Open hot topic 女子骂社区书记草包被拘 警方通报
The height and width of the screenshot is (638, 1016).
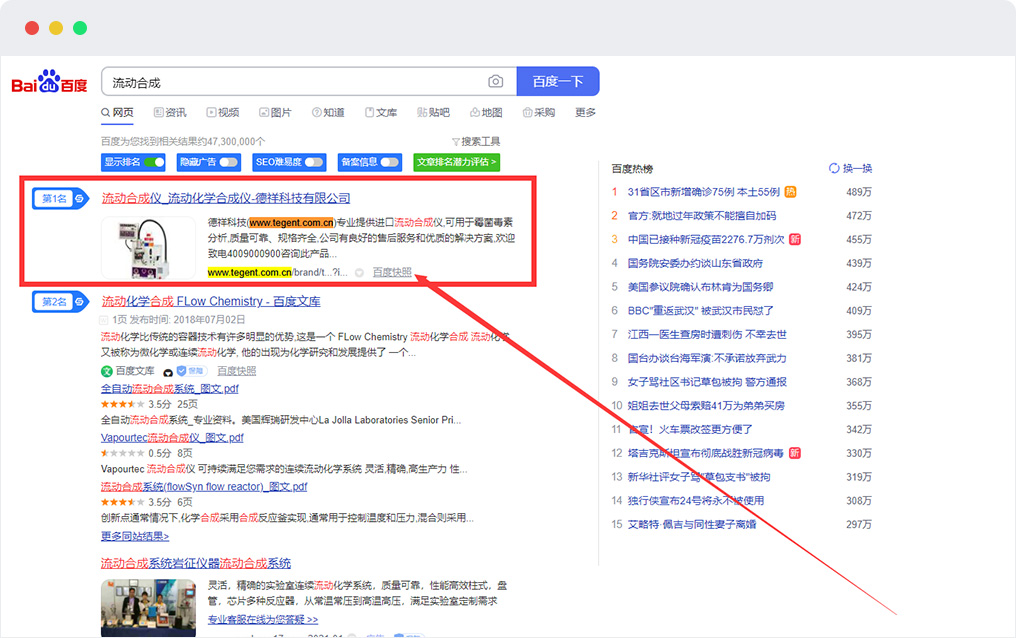[707, 382]
